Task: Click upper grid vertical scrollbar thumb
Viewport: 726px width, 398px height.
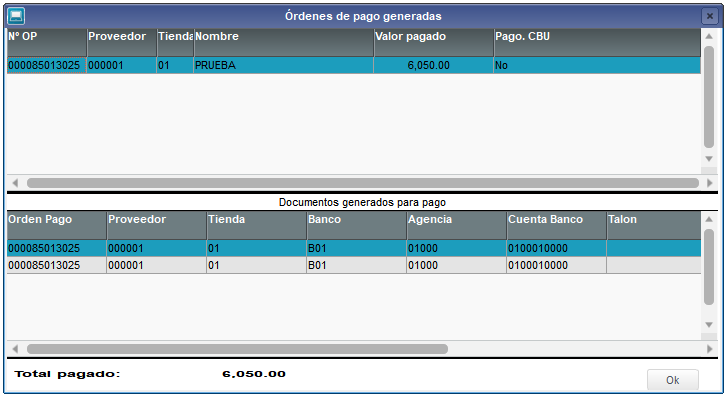Action: pos(709,96)
